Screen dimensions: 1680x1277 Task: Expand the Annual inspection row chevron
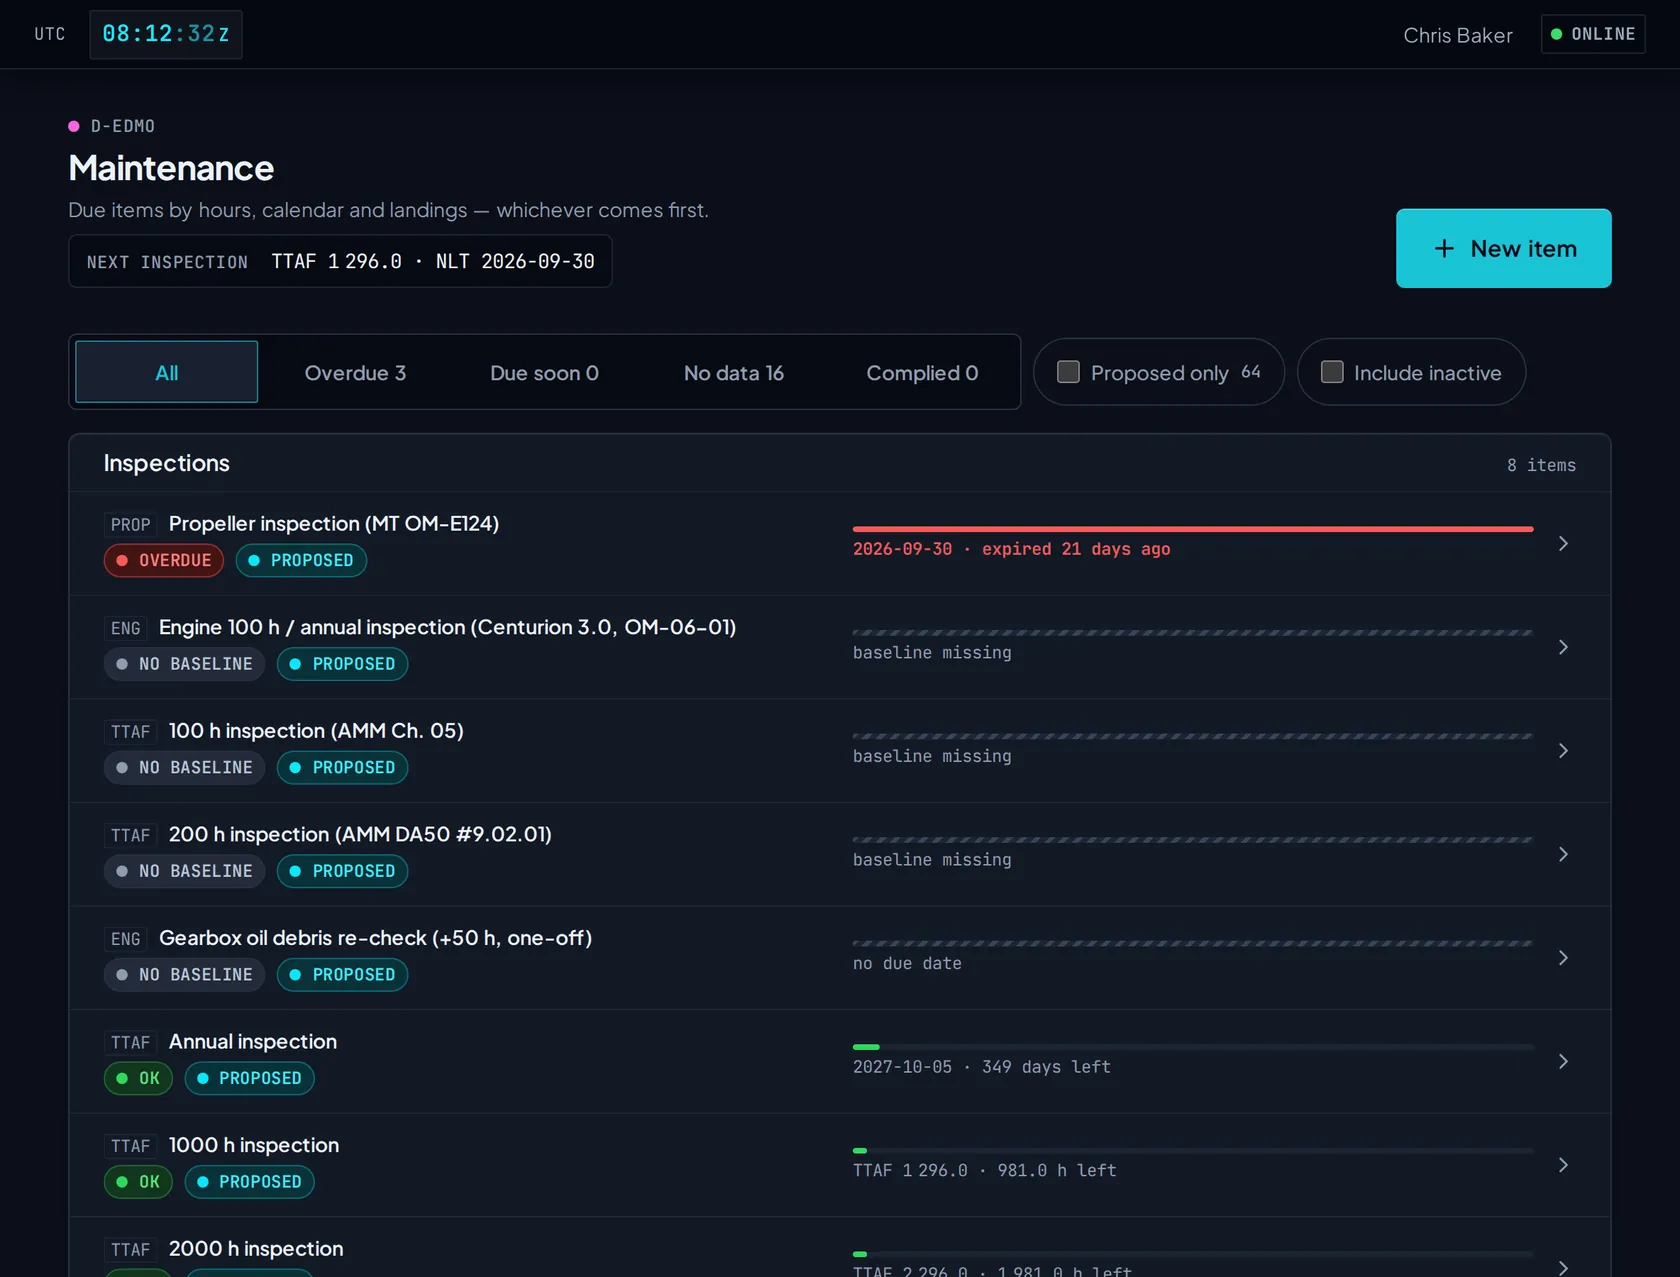click(1563, 1061)
